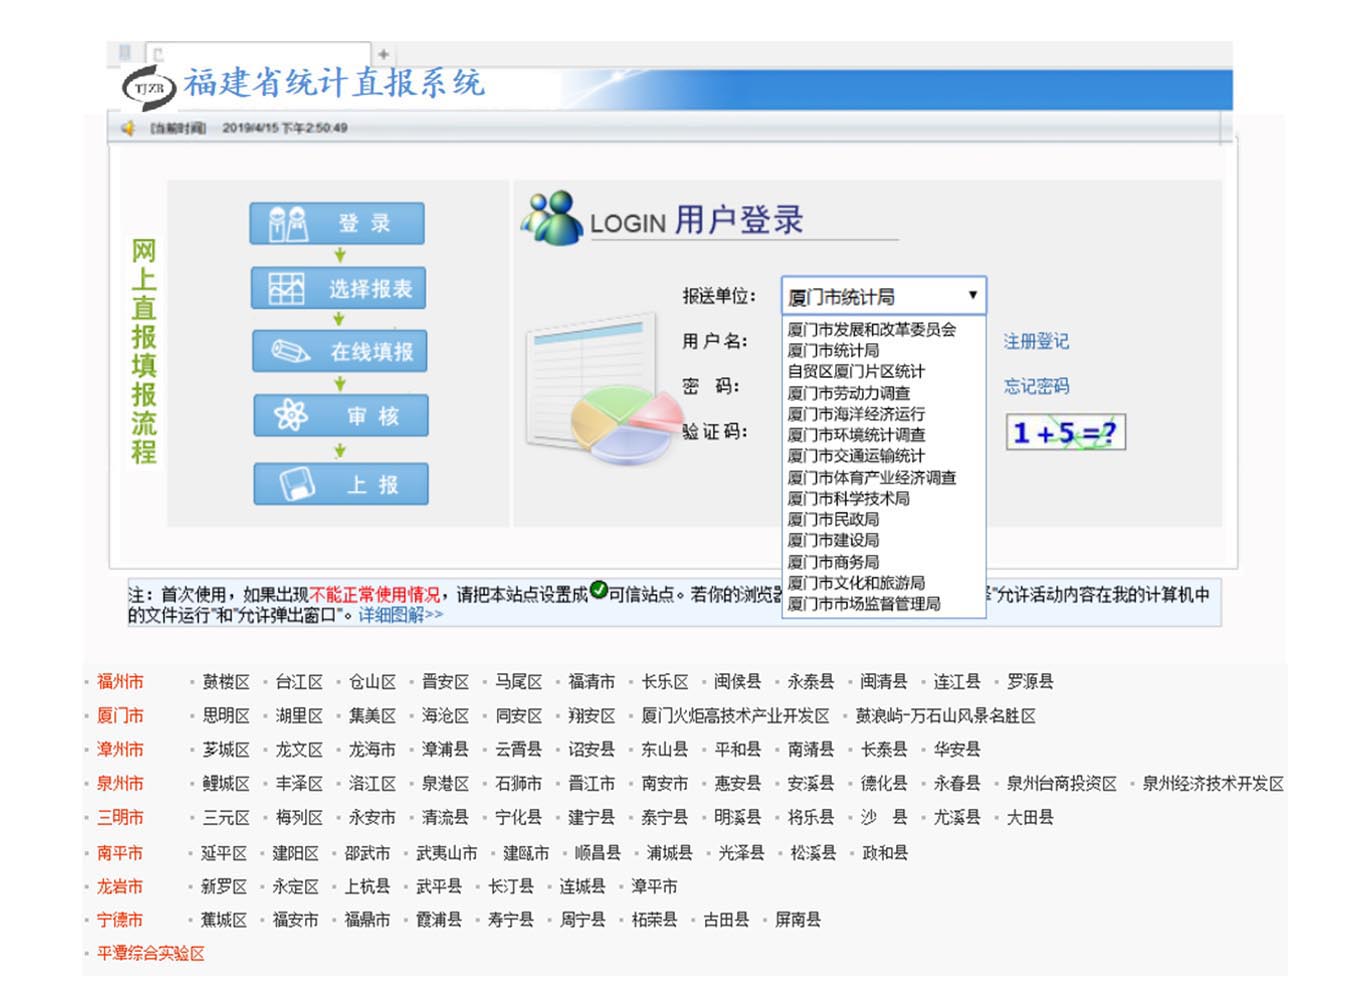The image size is (1351, 990).
Task: Choose 厦门市体育产业经济调查 option
Action: (871, 478)
